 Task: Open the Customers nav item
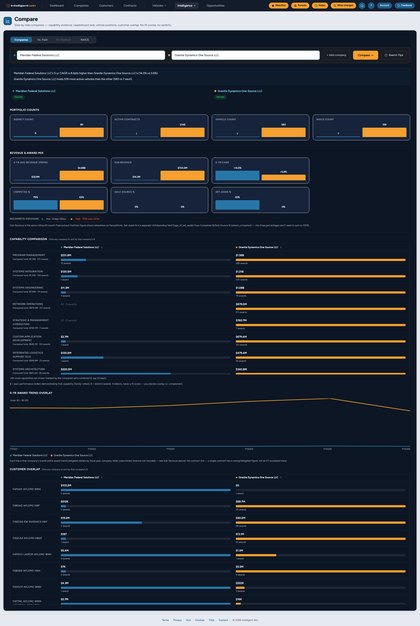pos(106,6)
